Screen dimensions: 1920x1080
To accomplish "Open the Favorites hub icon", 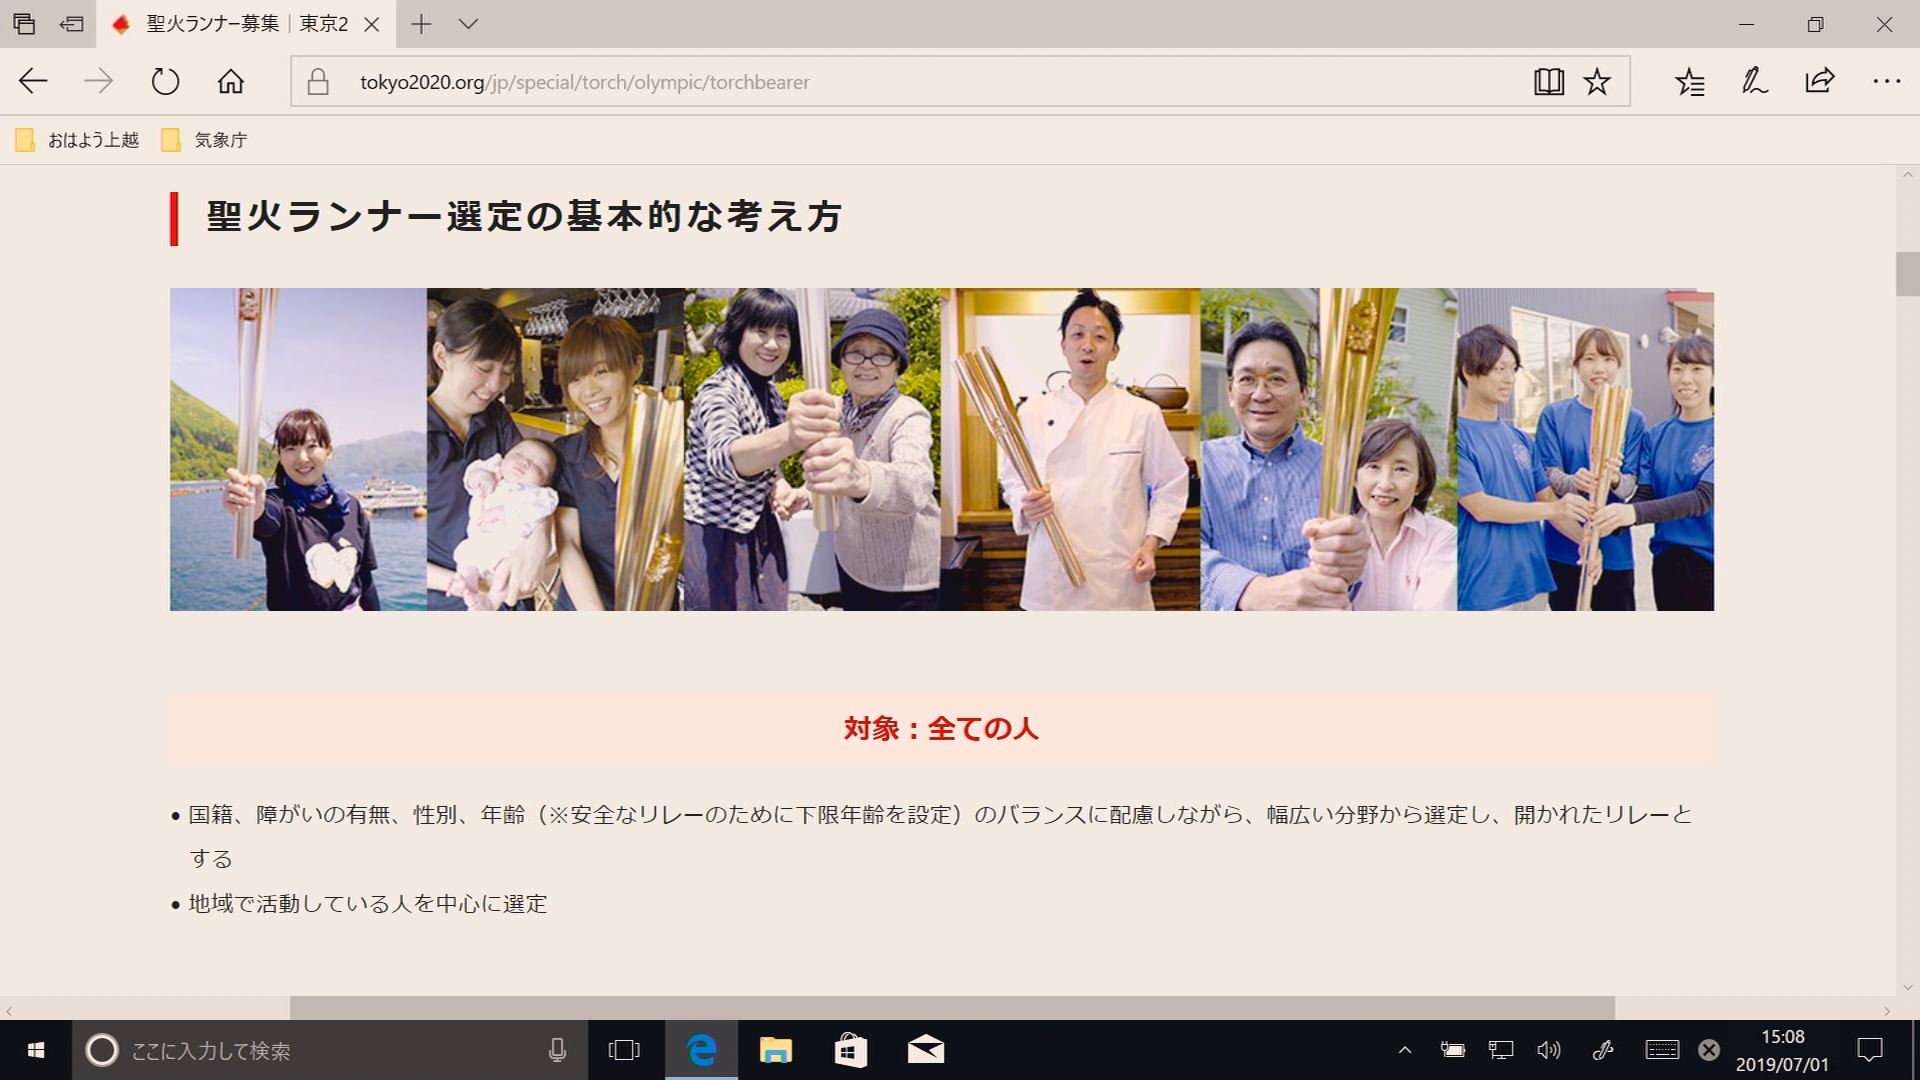I will (1690, 82).
